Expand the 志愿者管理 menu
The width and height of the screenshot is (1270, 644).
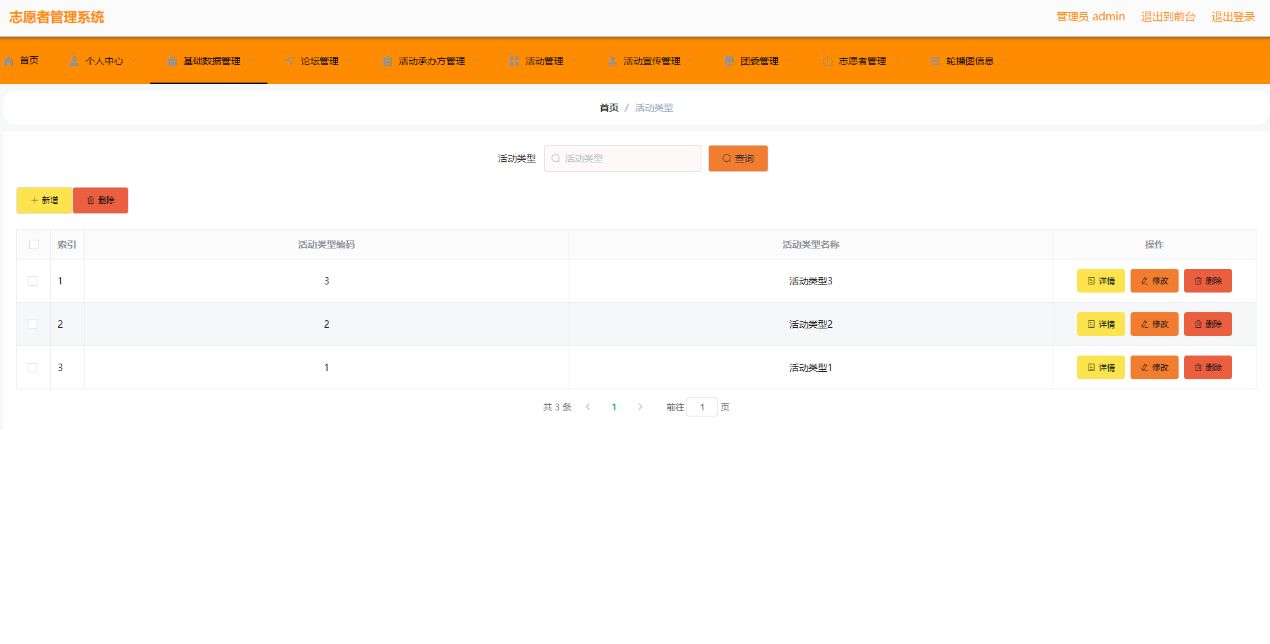[858, 61]
